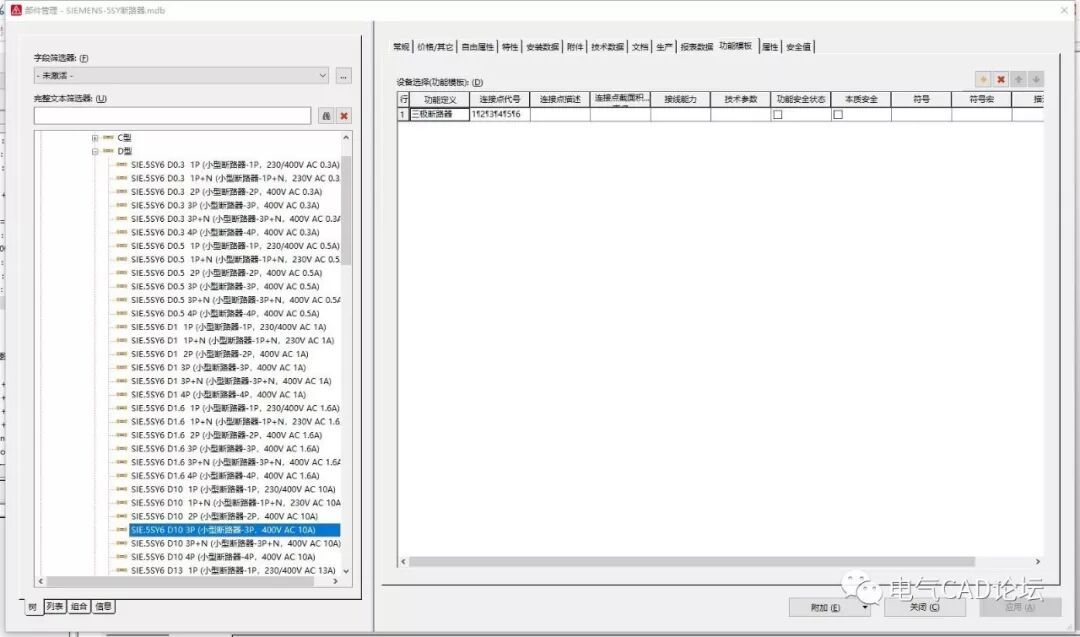Click the 附加 button
This screenshot has width=1080, height=637.
824,607
